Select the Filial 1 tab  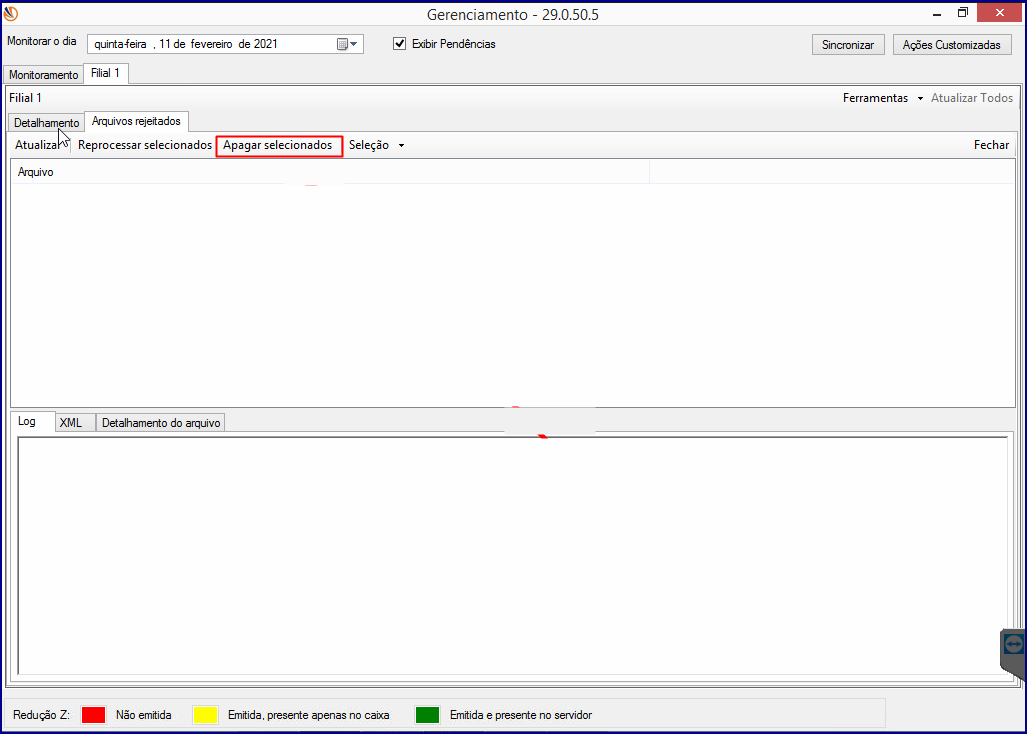click(105, 73)
